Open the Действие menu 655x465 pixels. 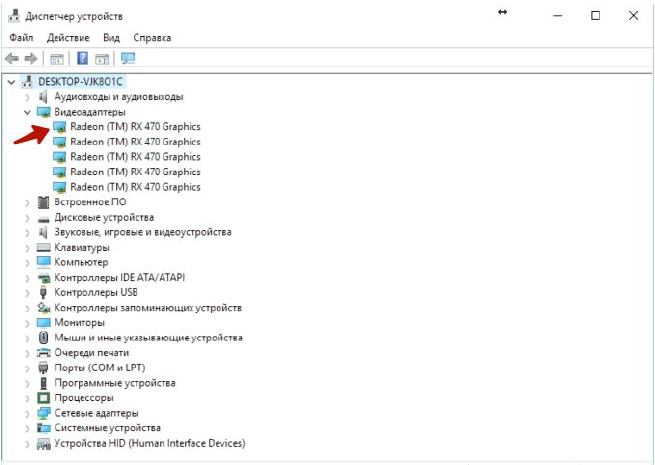point(68,38)
